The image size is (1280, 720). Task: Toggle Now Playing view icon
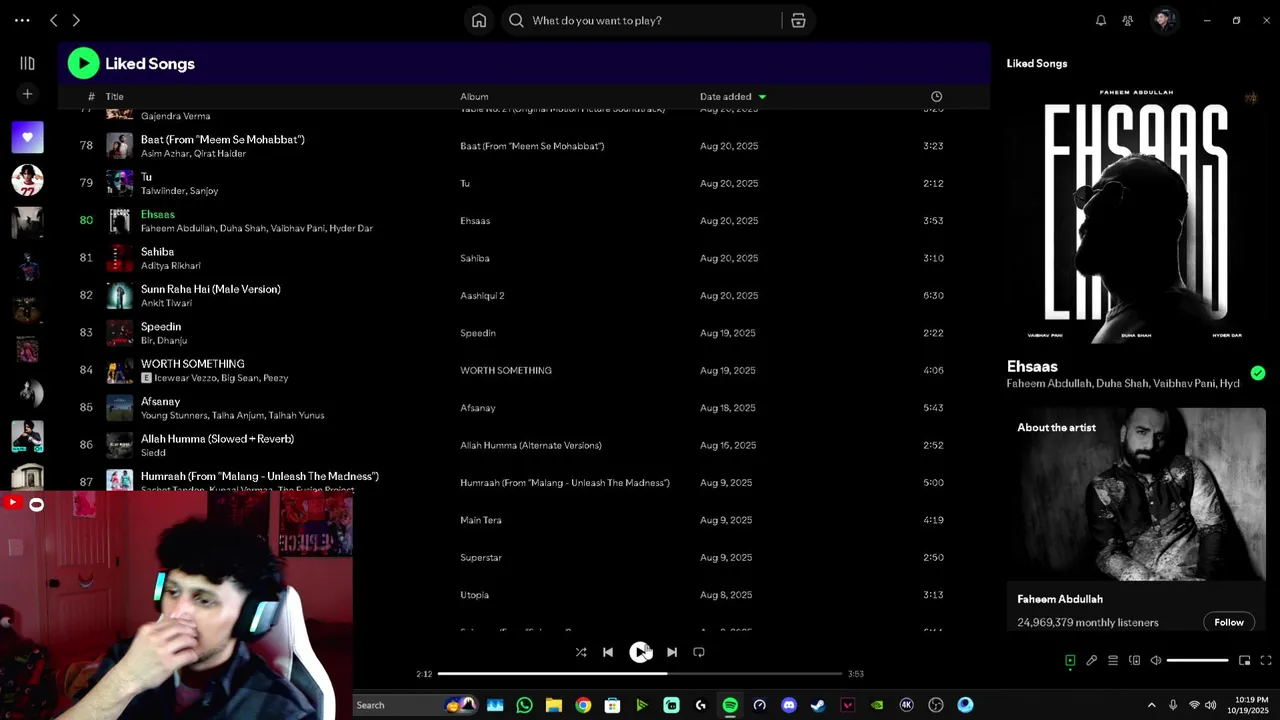click(x=1070, y=660)
